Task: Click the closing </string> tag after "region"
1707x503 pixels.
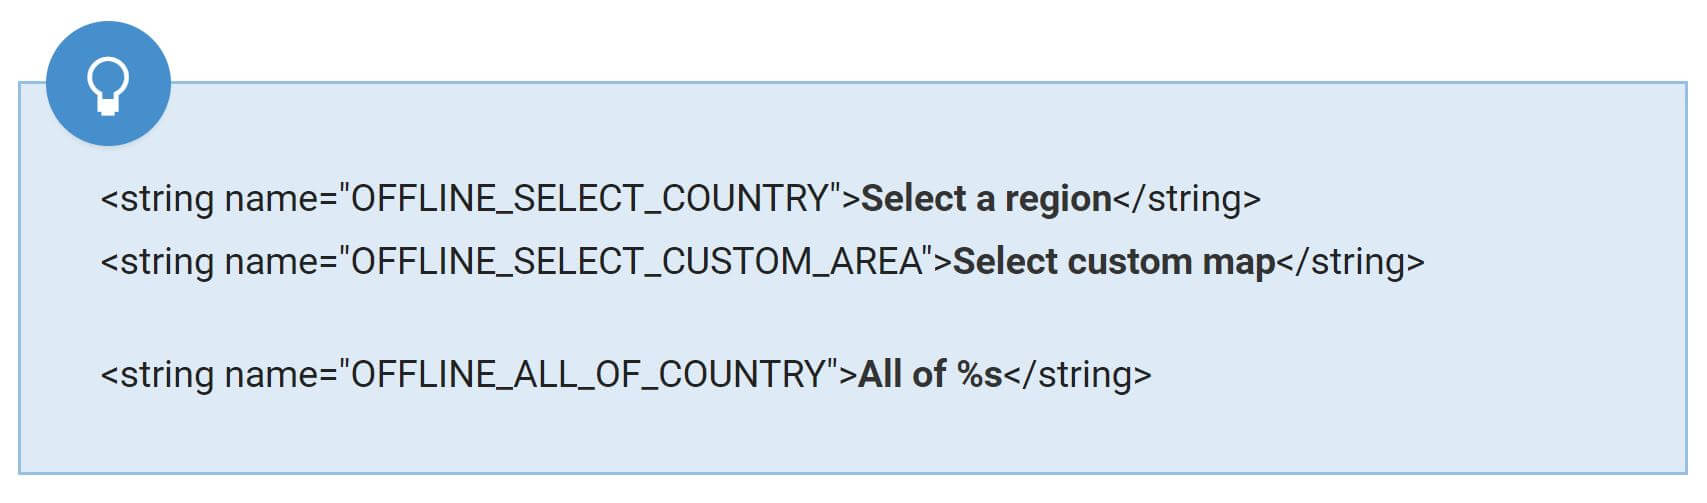Action: (x=1187, y=198)
